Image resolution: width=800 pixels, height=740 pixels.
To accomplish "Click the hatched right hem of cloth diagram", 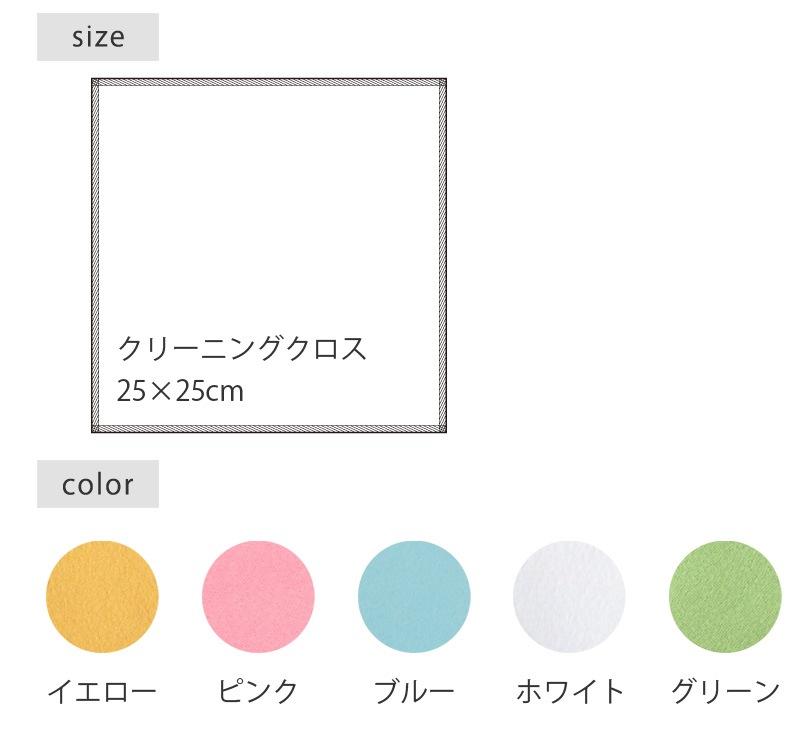I will (x=442, y=255).
